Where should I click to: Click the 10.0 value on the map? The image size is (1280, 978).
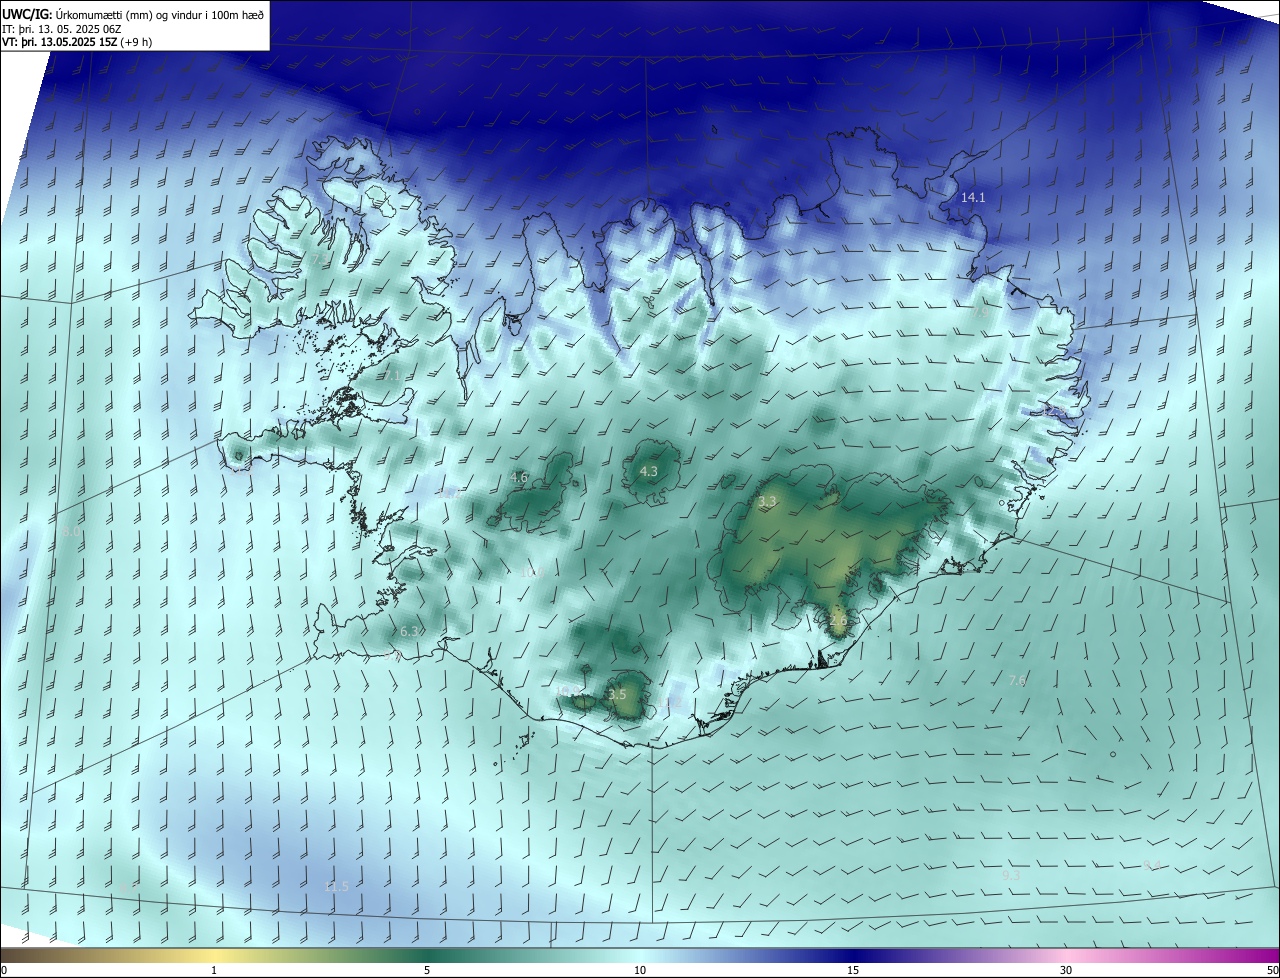point(531,574)
